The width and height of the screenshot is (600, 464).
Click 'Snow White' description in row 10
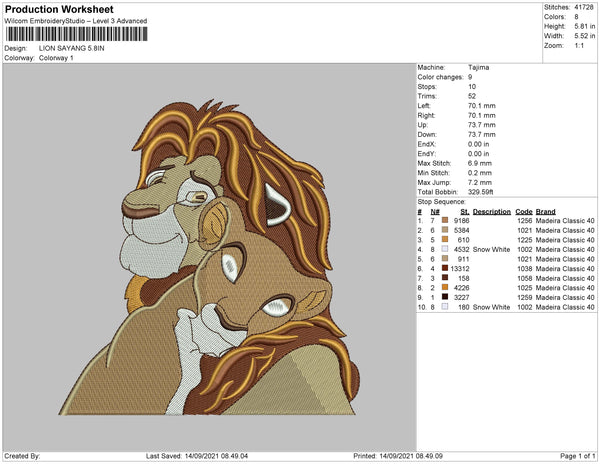[x=491, y=307]
